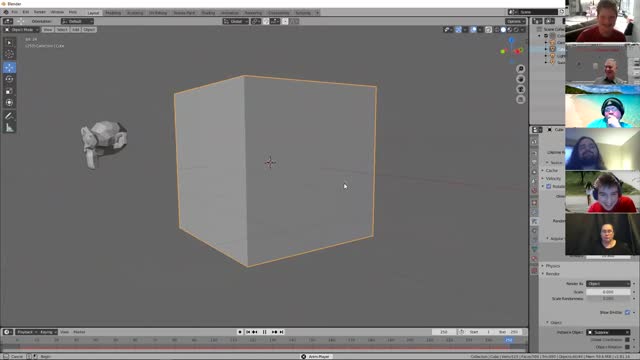Select the Cursor tool
Screen dimensions: 640x360
tap(9, 54)
